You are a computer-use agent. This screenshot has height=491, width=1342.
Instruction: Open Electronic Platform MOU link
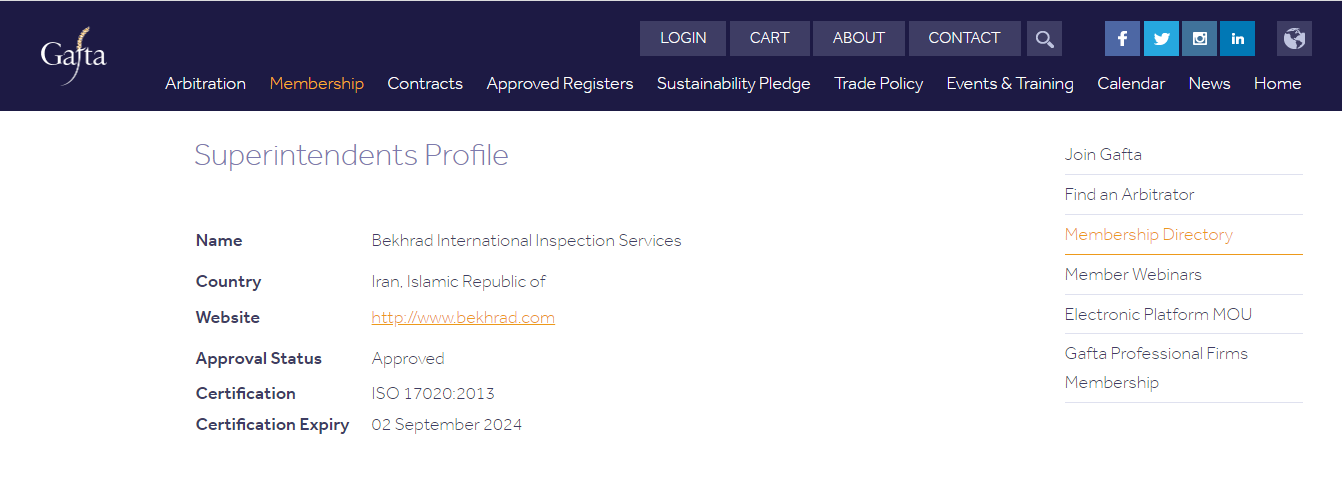(1158, 315)
